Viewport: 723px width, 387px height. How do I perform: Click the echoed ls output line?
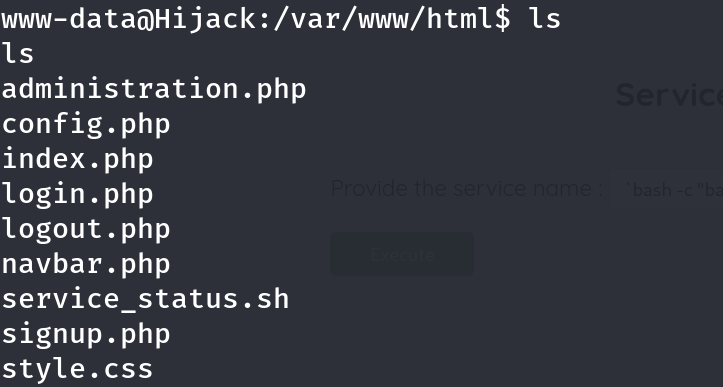pyautogui.click(x=18, y=54)
